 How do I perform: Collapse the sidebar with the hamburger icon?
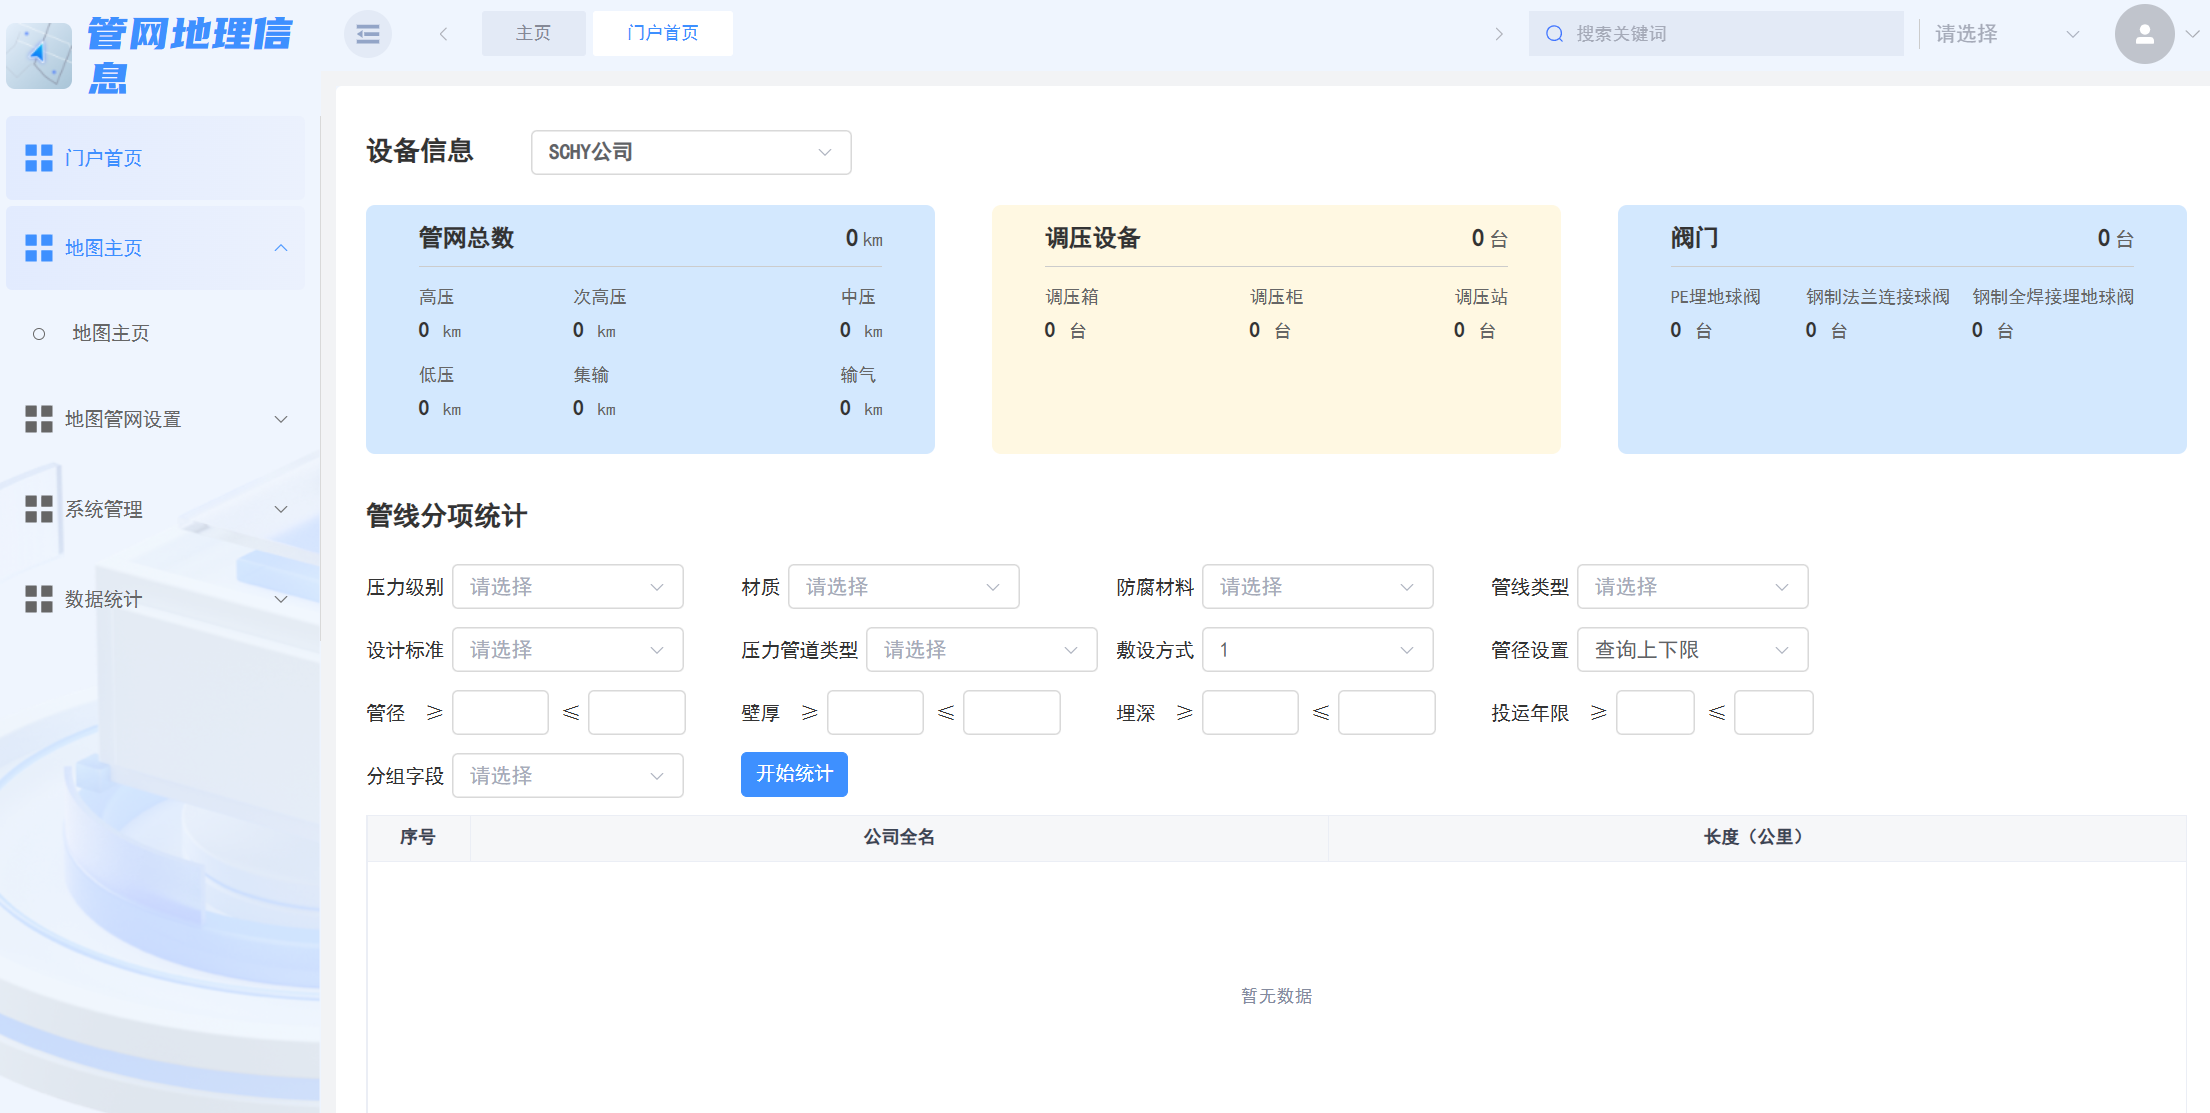tap(367, 33)
